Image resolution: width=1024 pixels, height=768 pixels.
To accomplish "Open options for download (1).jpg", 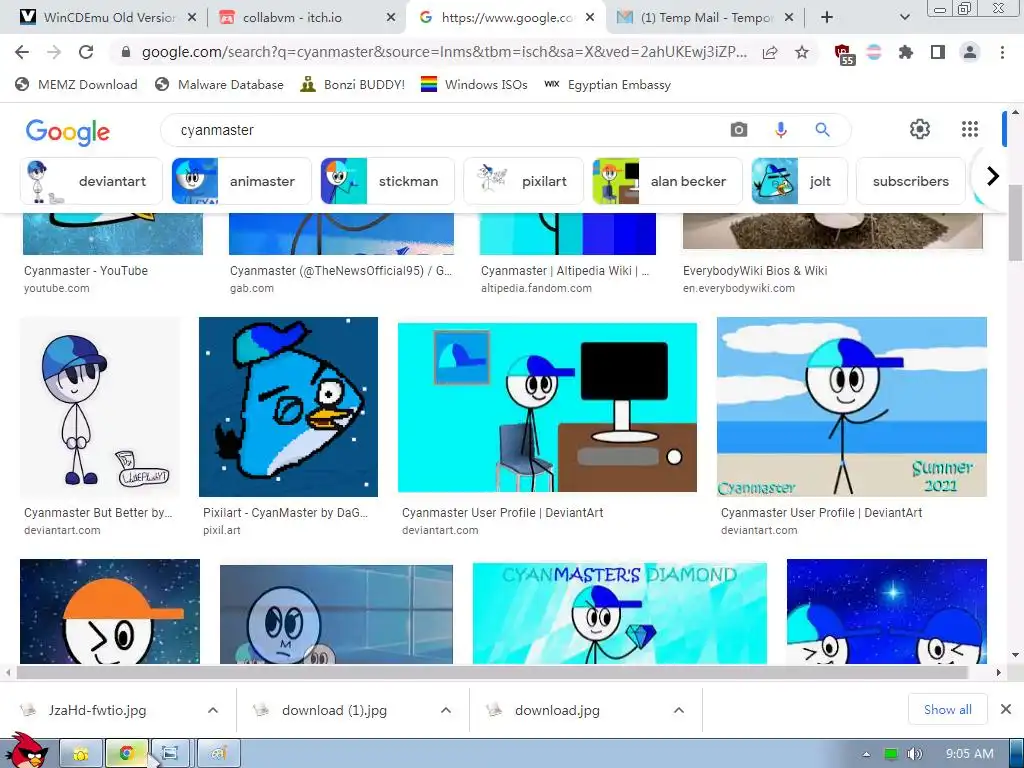I will click(446, 710).
